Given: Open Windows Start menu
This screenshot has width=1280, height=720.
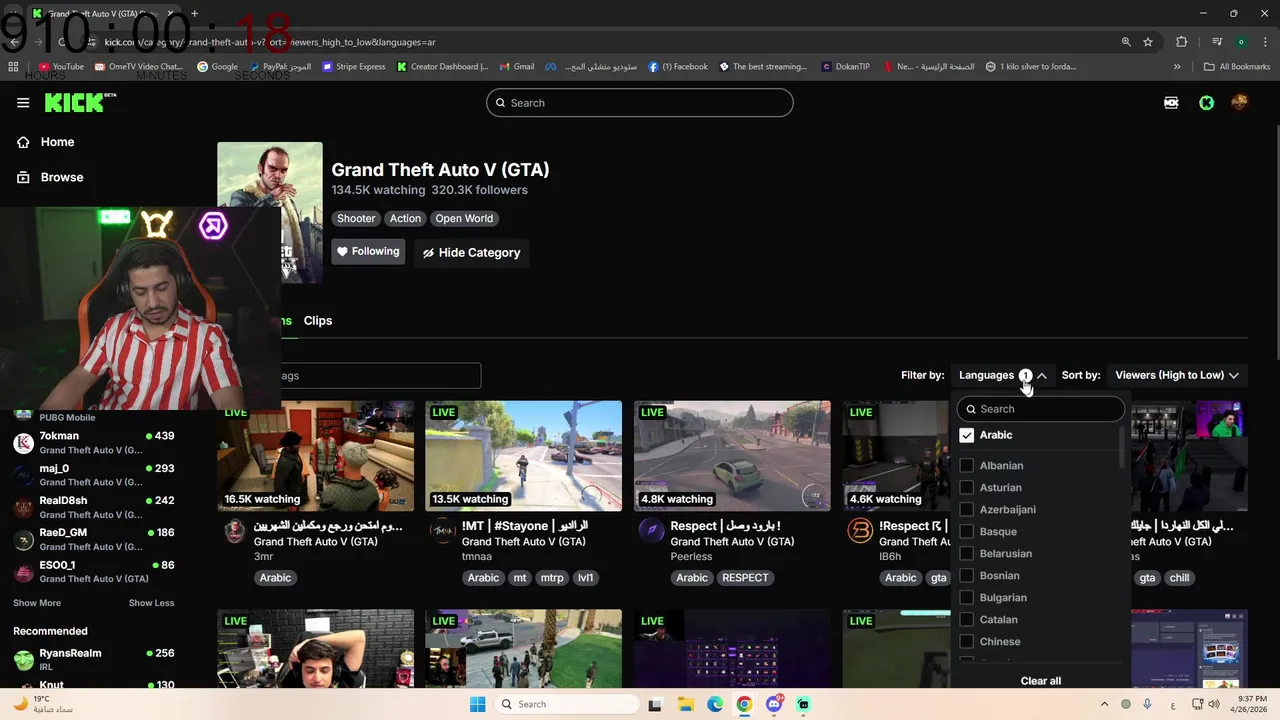Looking at the screenshot, I should [477, 704].
